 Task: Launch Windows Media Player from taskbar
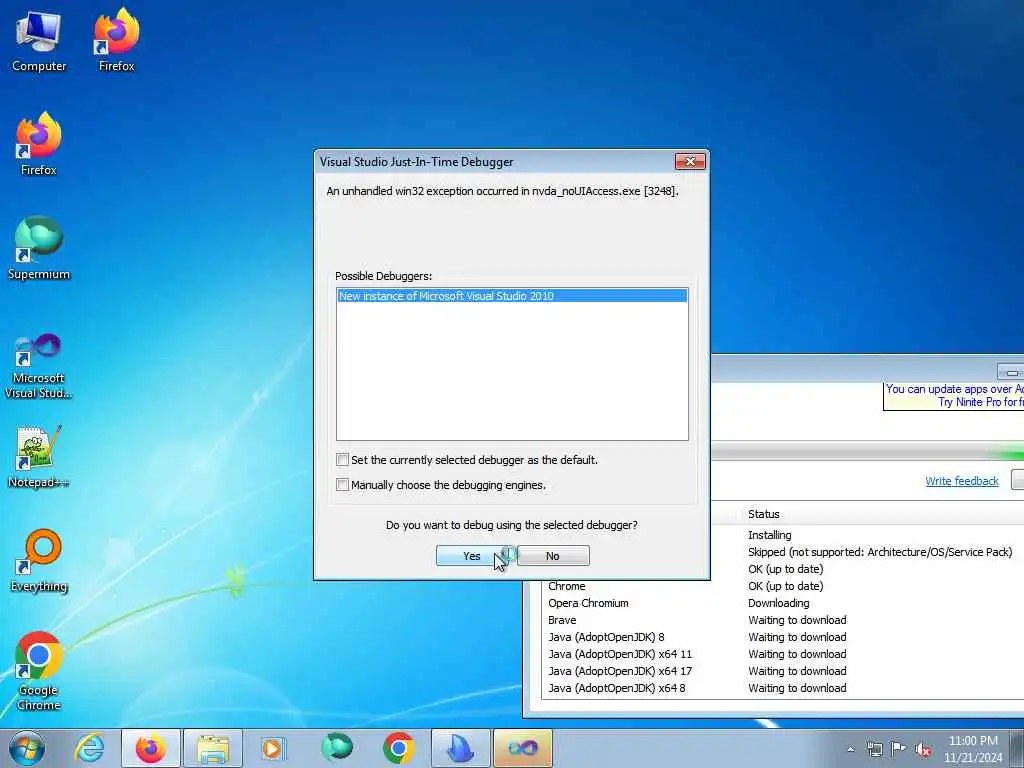click(x=273, y=748)
